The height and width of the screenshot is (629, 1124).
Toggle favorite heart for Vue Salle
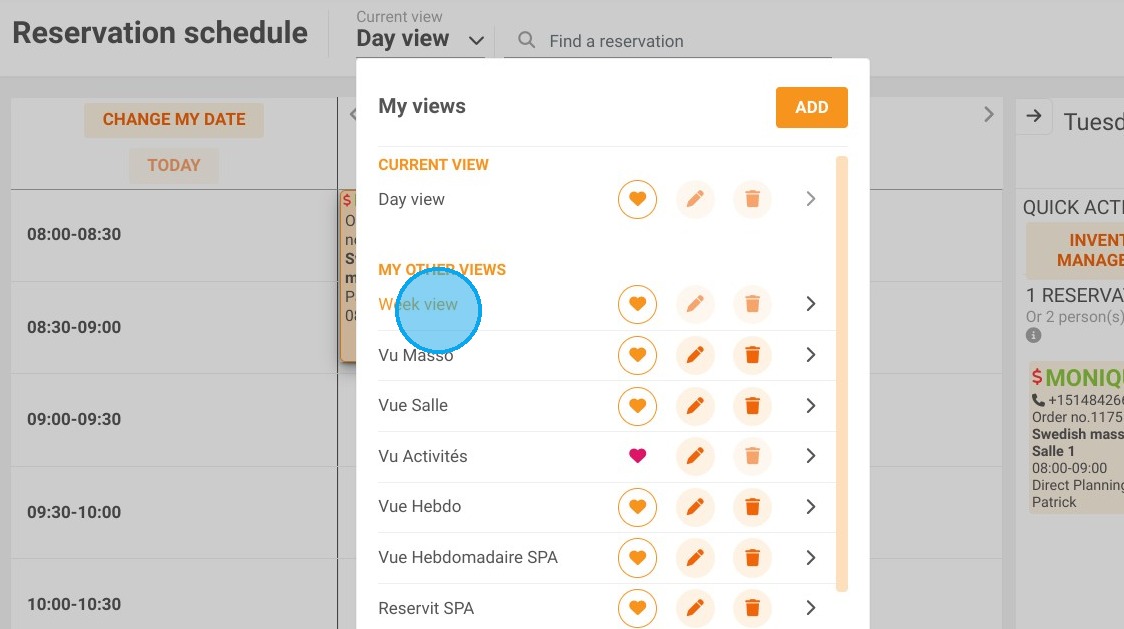click(x=637, y=406)
